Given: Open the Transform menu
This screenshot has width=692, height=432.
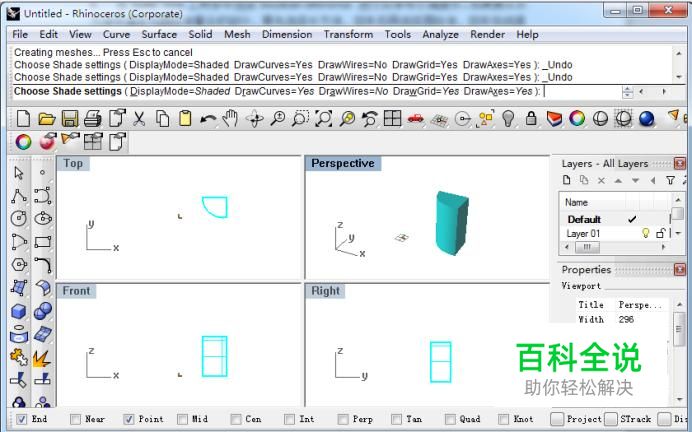Looking at the screenshot, I should point(348,34).
